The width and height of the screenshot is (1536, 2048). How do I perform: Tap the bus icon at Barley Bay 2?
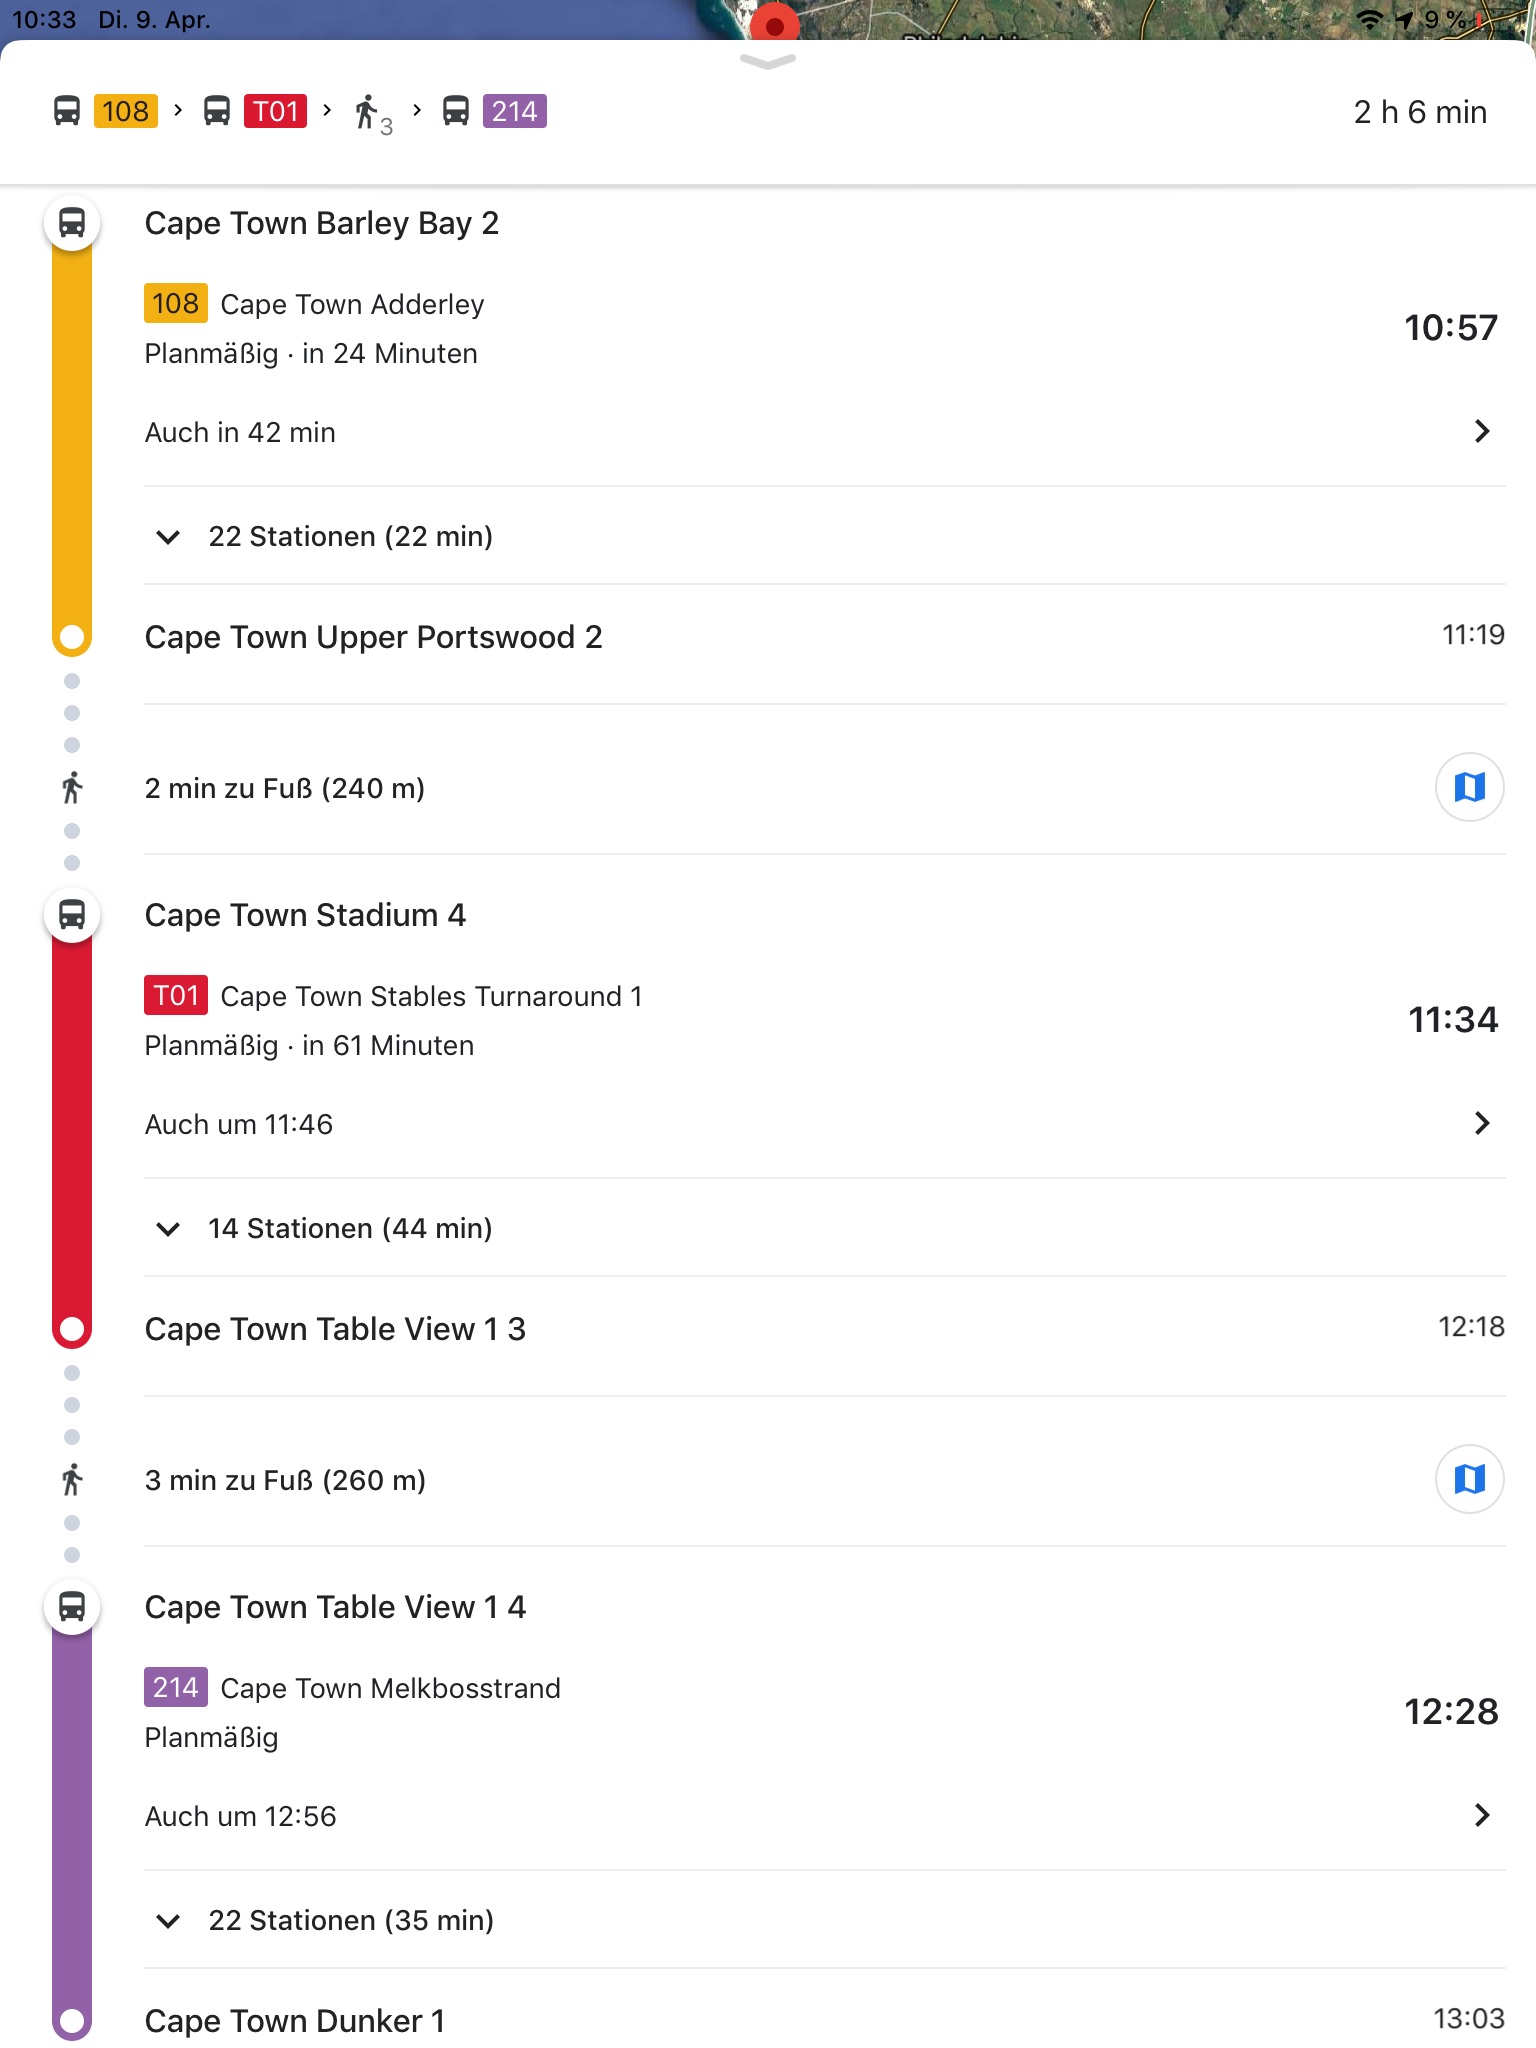point(72,222)
